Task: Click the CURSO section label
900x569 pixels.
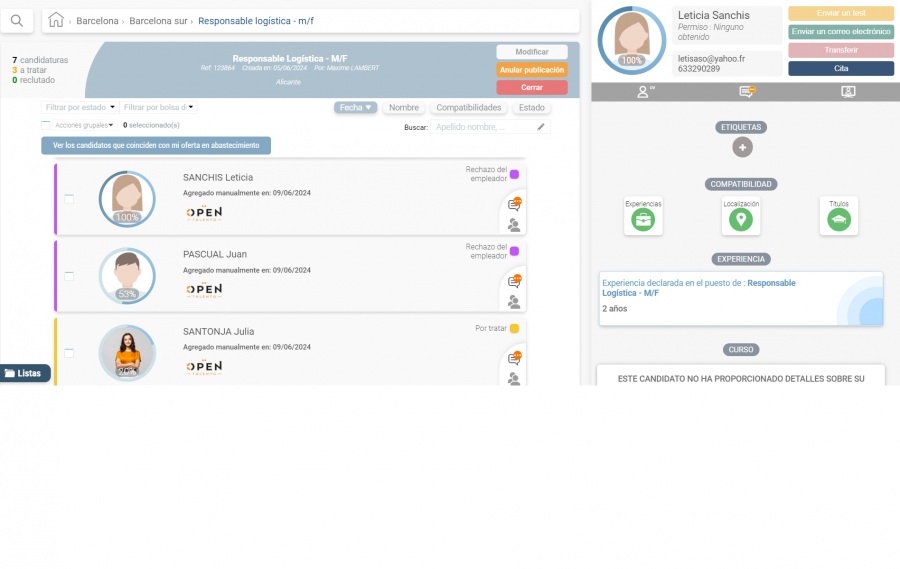Action: [741, 350]
